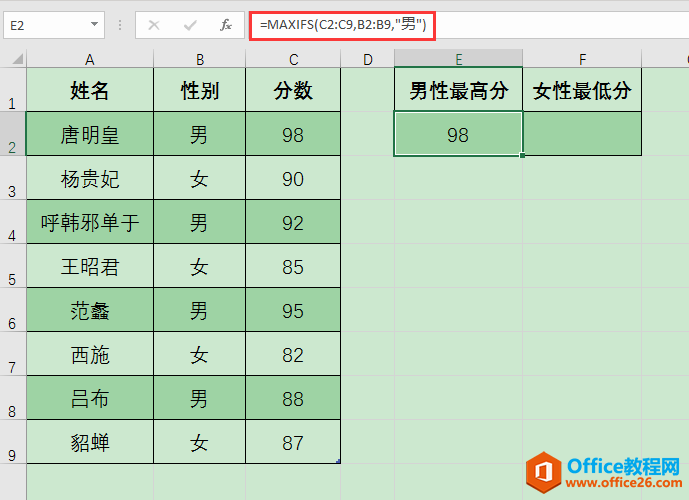Click the formula bar options dots
This screenshot has width=689, height=500.
120,25
